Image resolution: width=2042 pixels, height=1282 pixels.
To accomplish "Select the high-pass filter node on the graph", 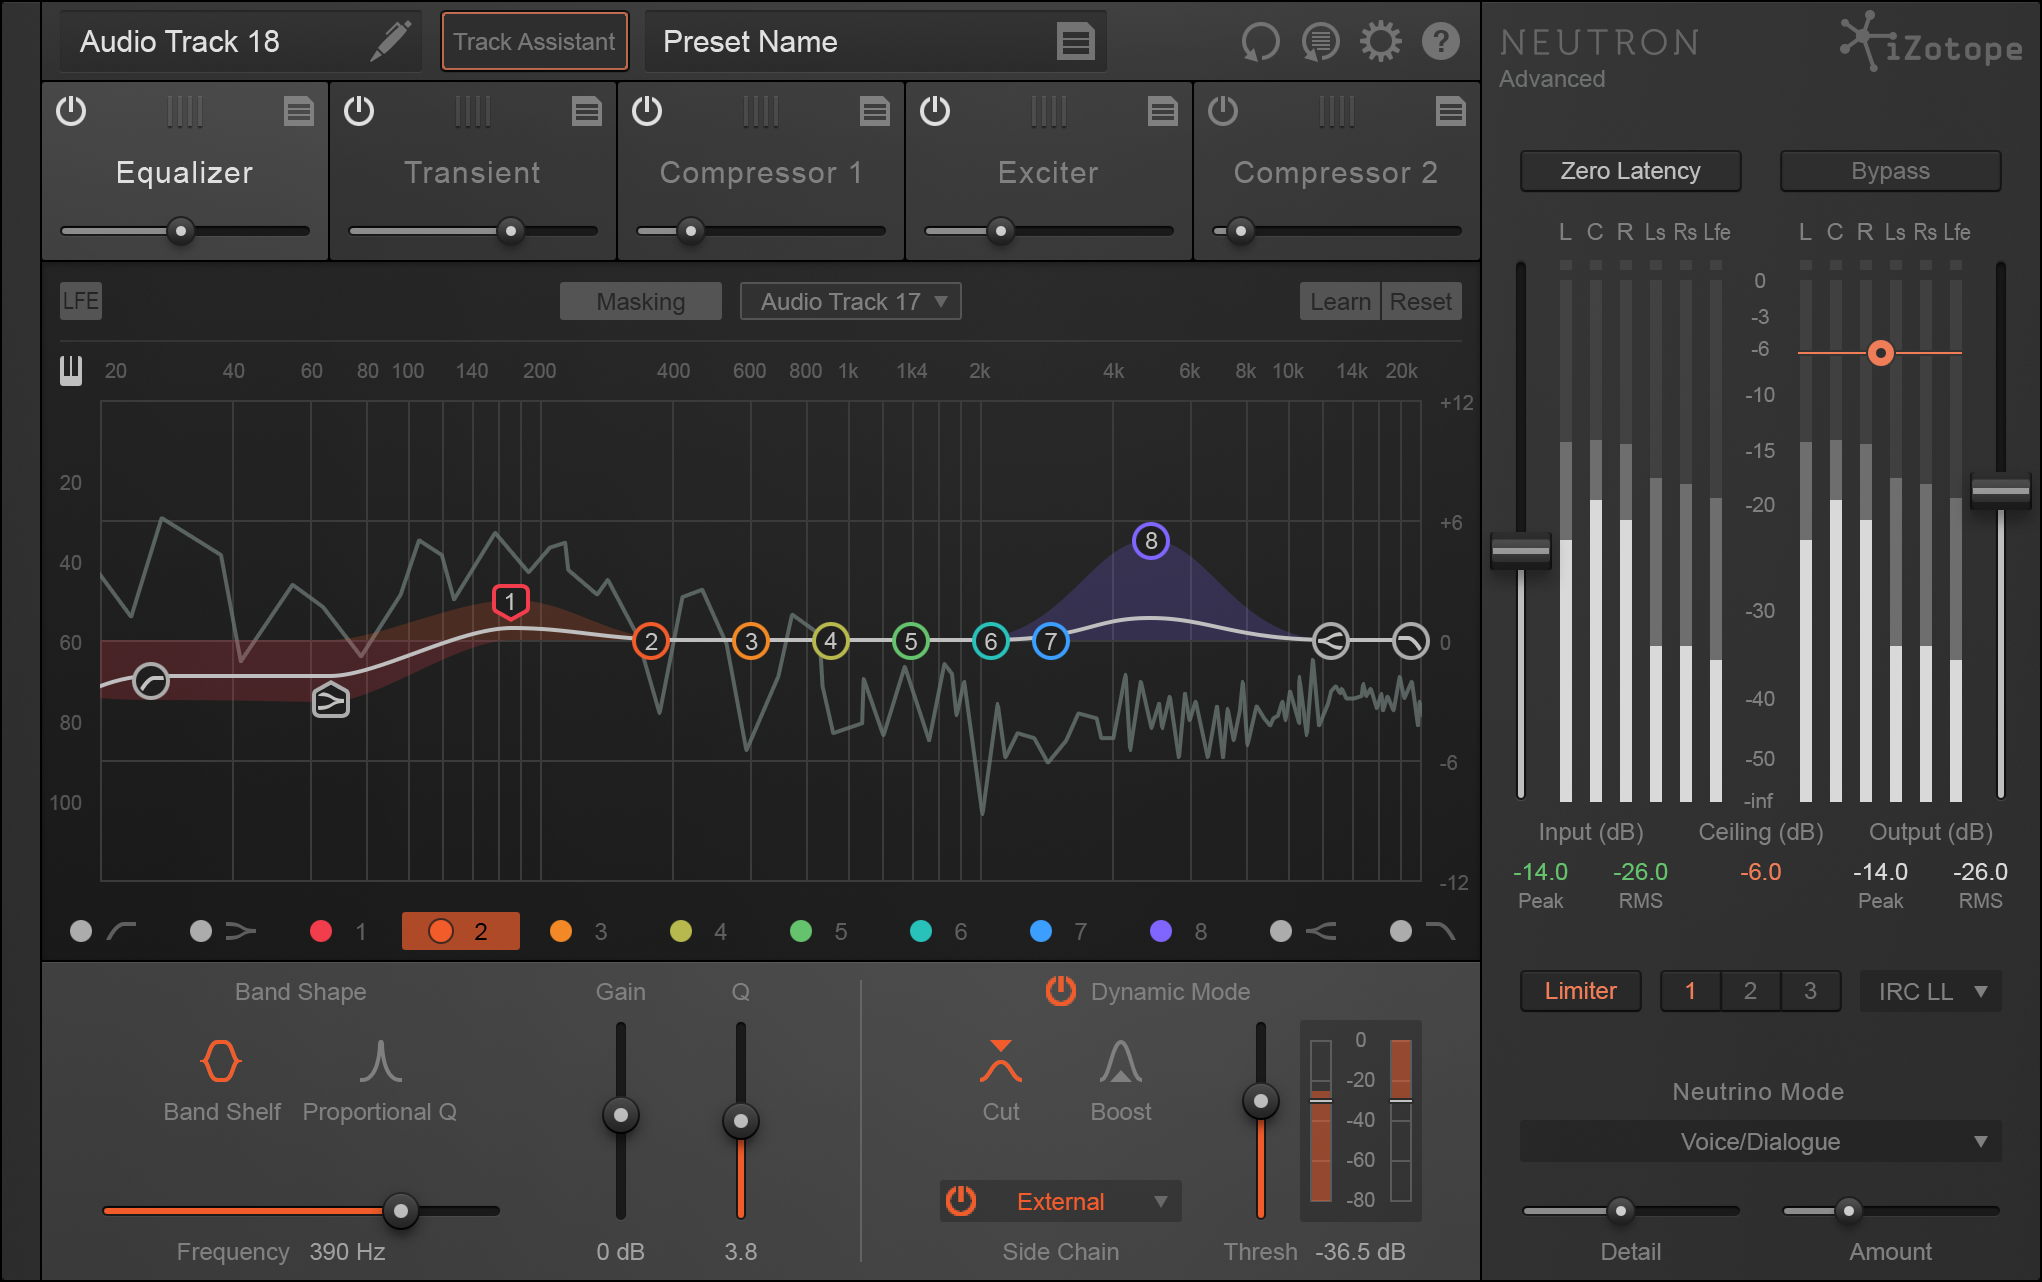I will click(x=151, y=681).
